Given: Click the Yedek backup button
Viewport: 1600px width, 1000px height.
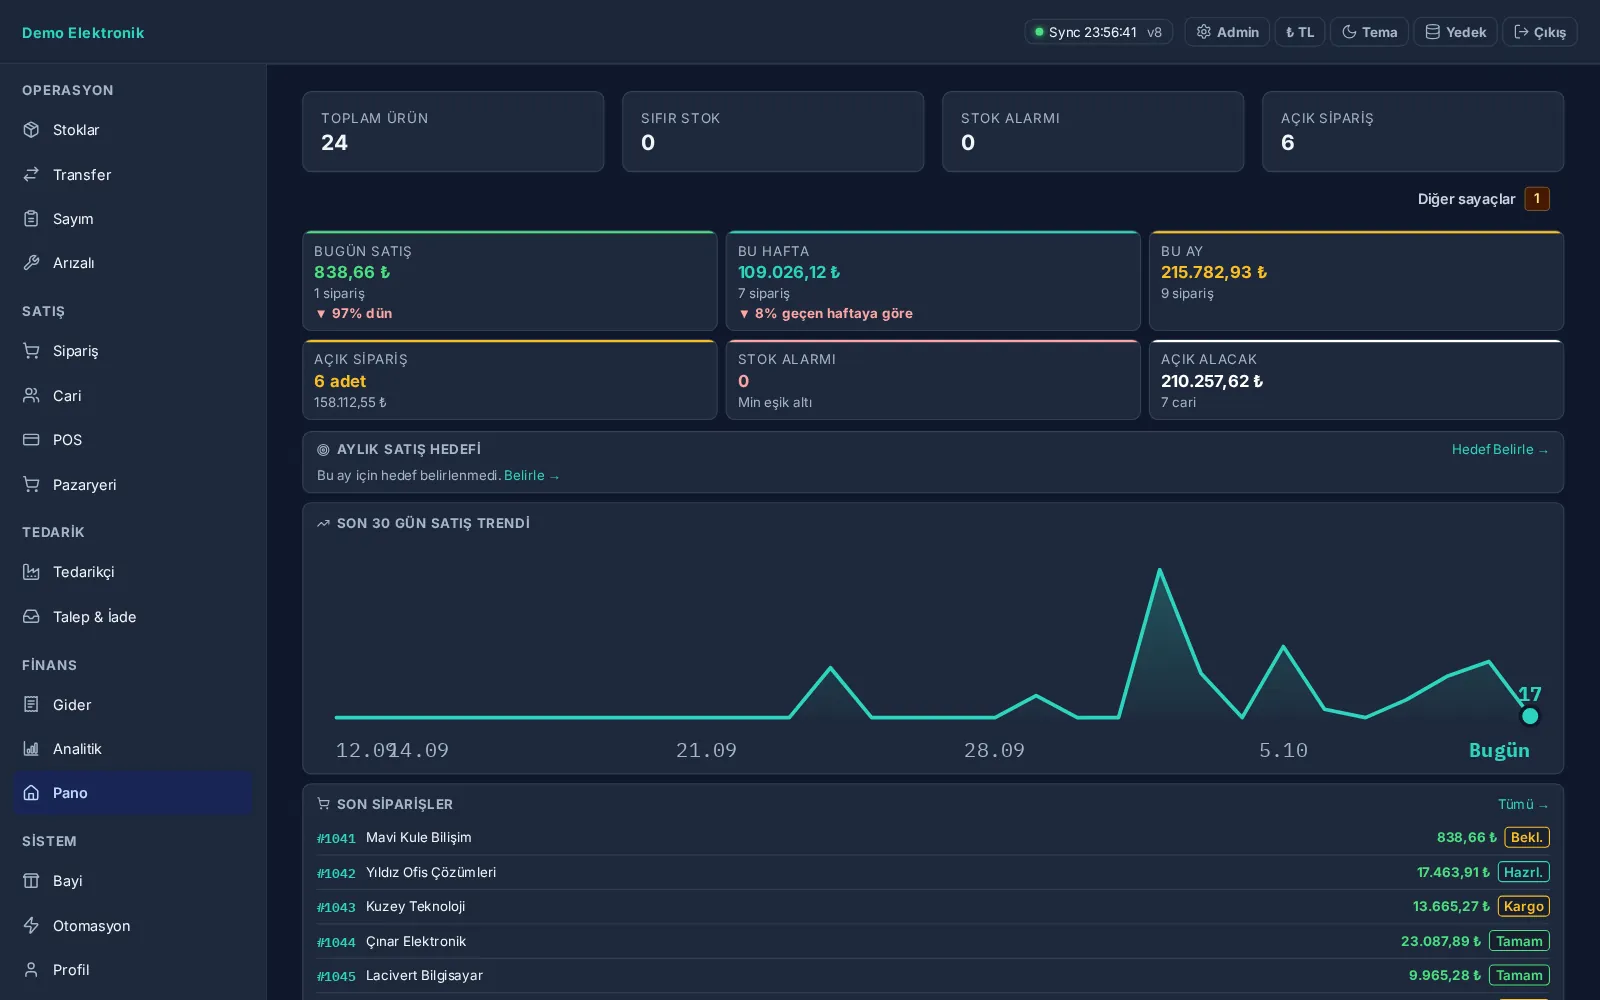Looking at the screenshot, I should pyautogui.click(x=1455, y=32).
